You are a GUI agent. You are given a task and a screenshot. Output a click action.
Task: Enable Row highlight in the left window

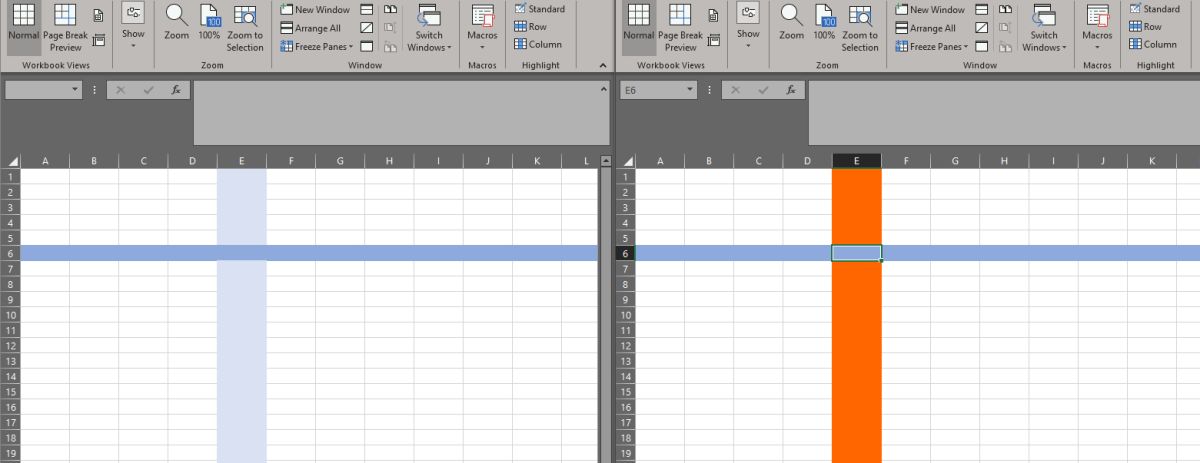pyautogui.click(x=530, y=27)
